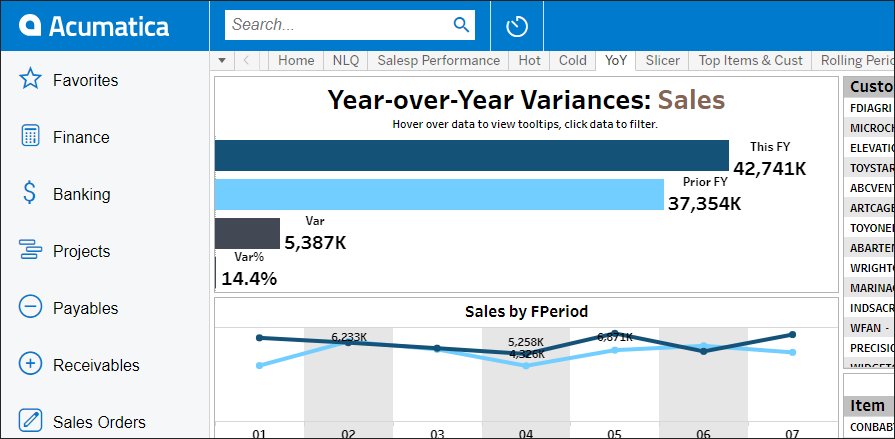
Task: Select the Banking dollar icon
Action: (x=30, y=194)
